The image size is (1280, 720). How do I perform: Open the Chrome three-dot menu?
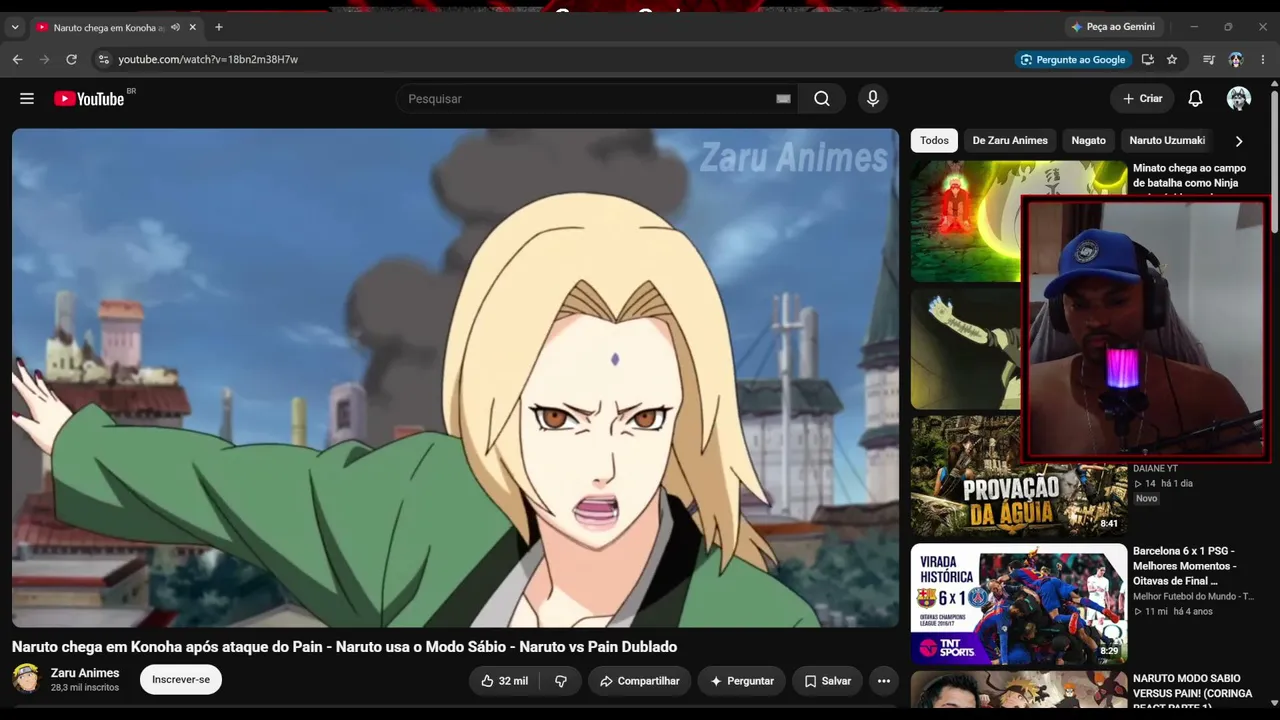[1263, 60]
